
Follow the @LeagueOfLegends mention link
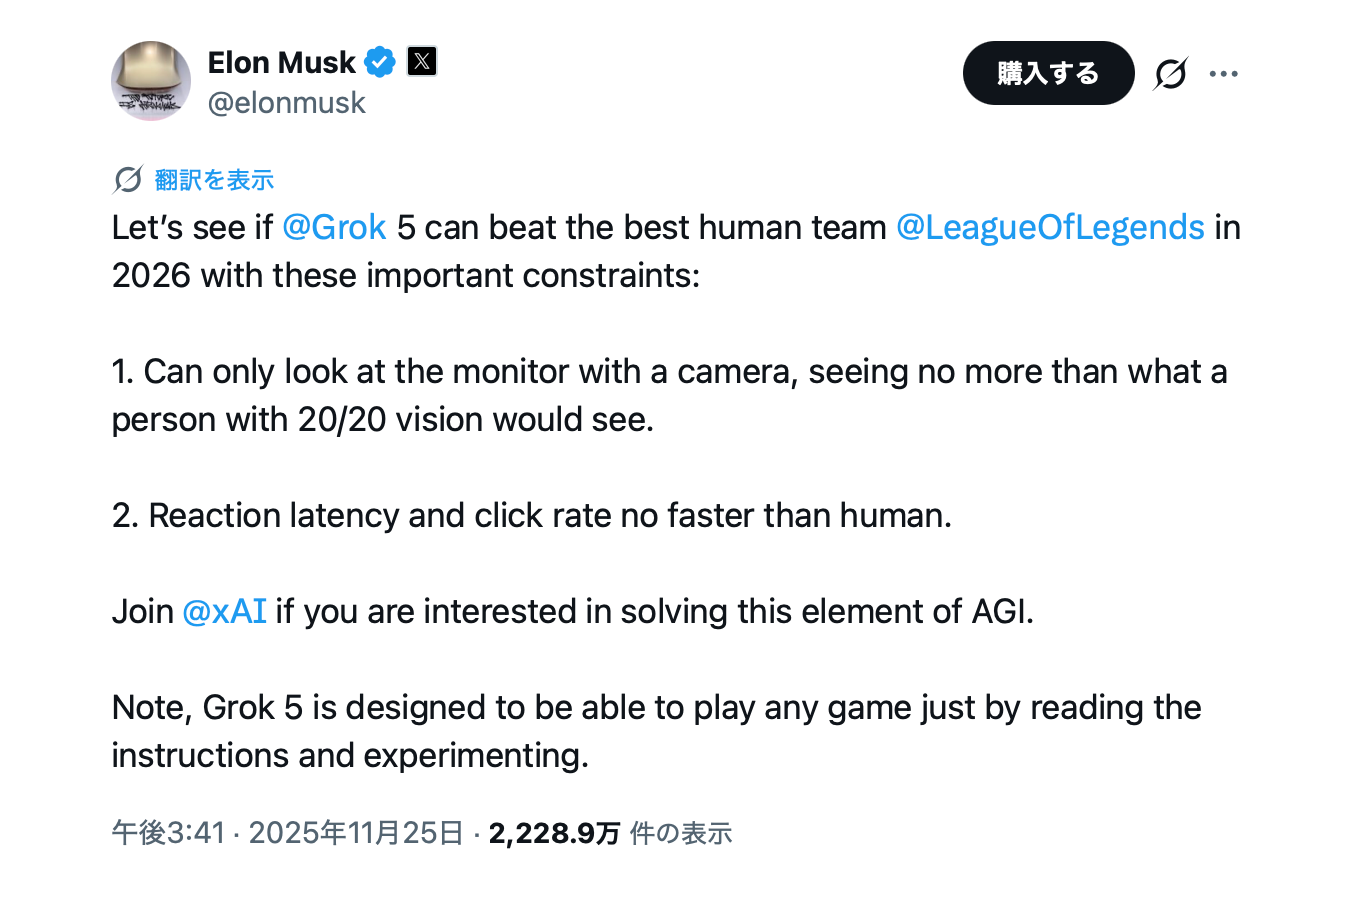(x=1050, y=228)
